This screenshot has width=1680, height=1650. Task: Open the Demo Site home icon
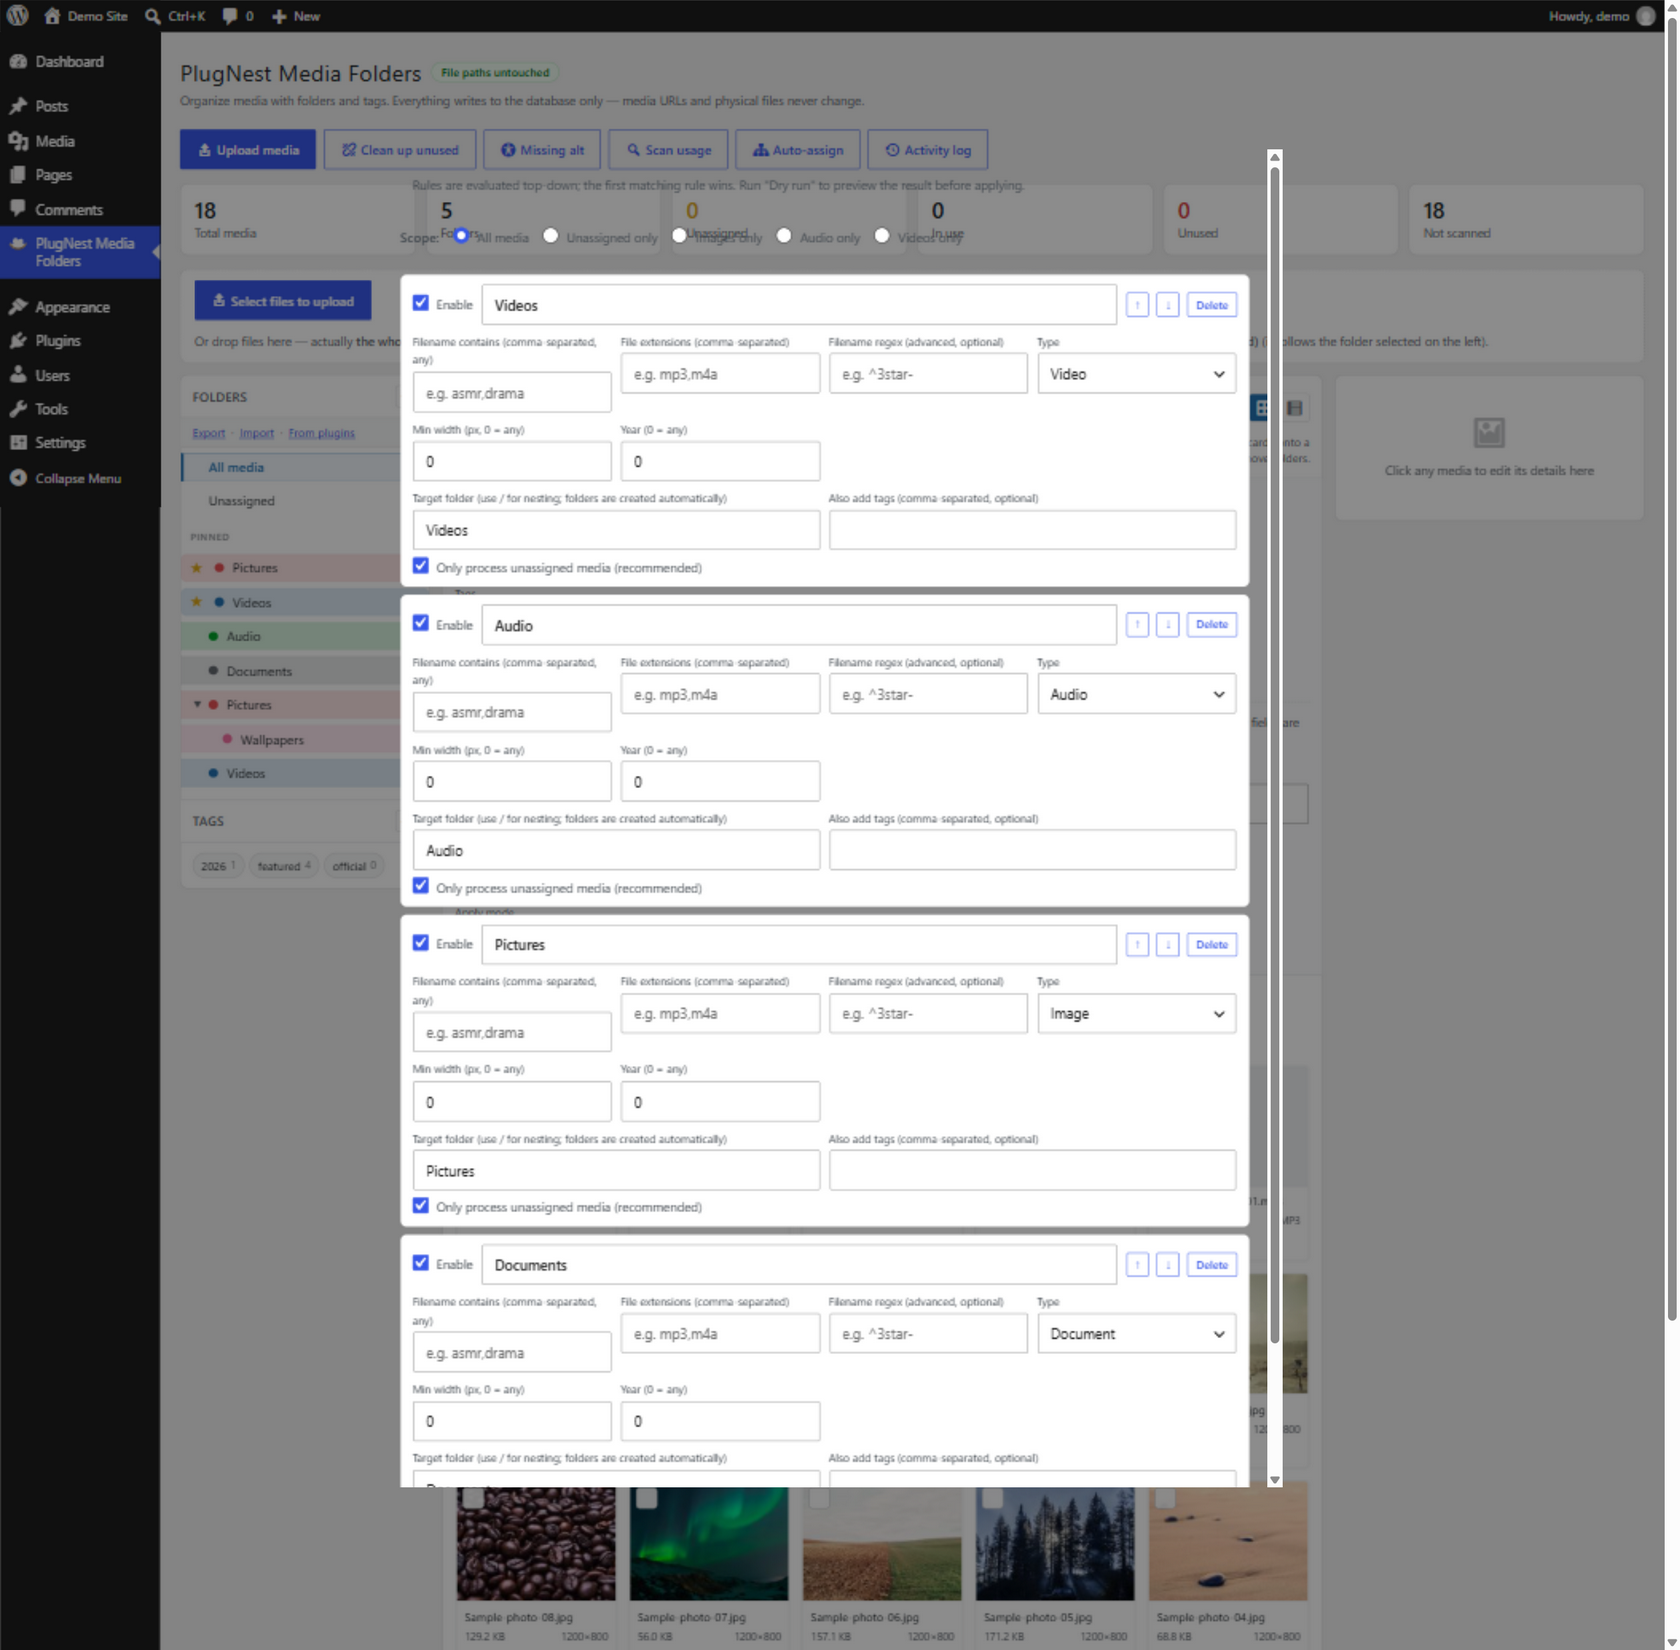(x=52, y=16)
